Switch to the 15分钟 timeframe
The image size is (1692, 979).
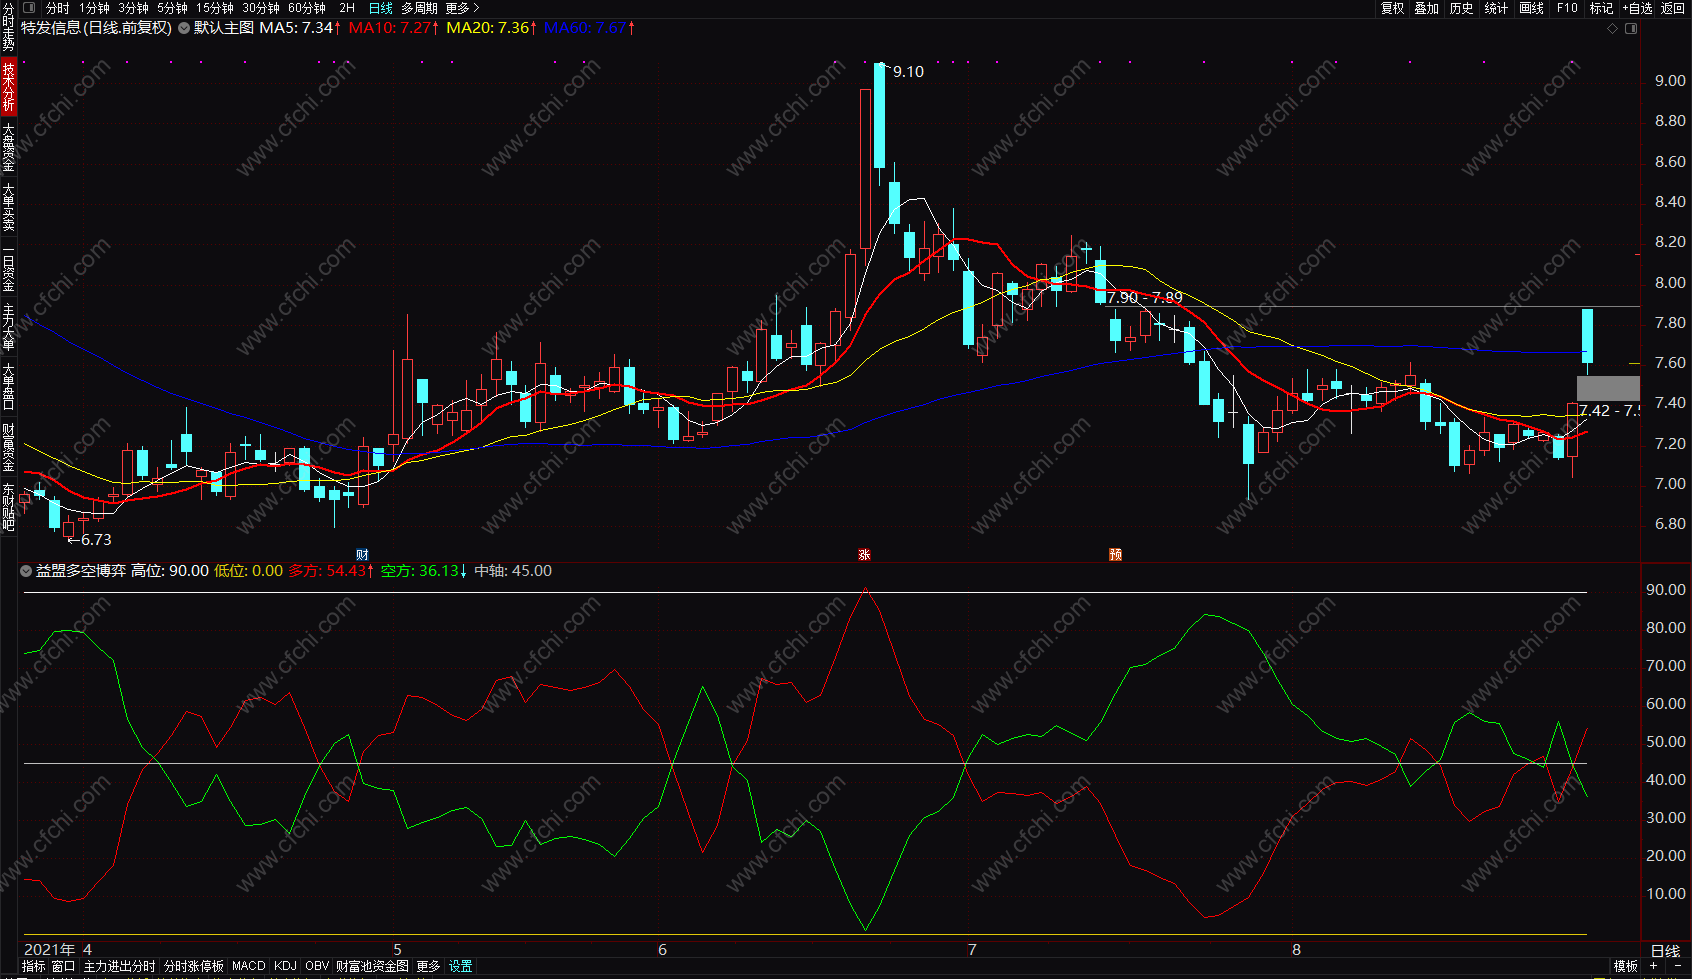215,8
